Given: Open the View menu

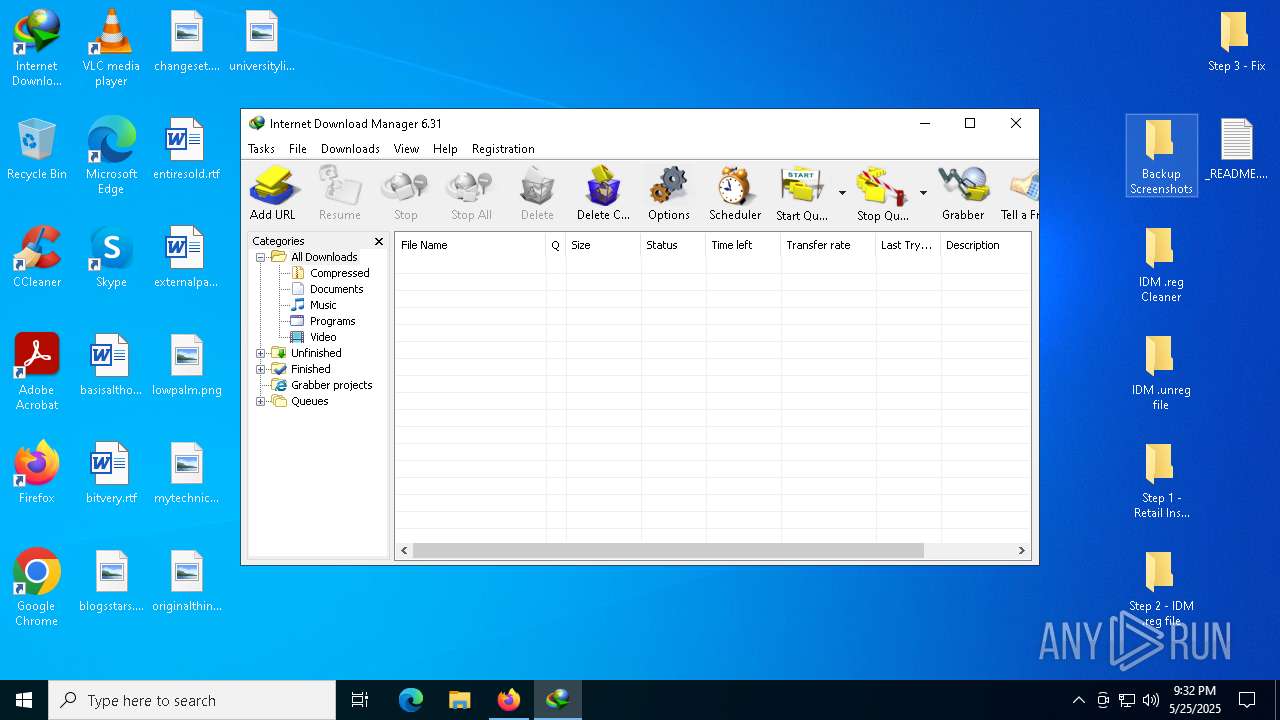Looking at the screenshot, I should tap(406, 149).
